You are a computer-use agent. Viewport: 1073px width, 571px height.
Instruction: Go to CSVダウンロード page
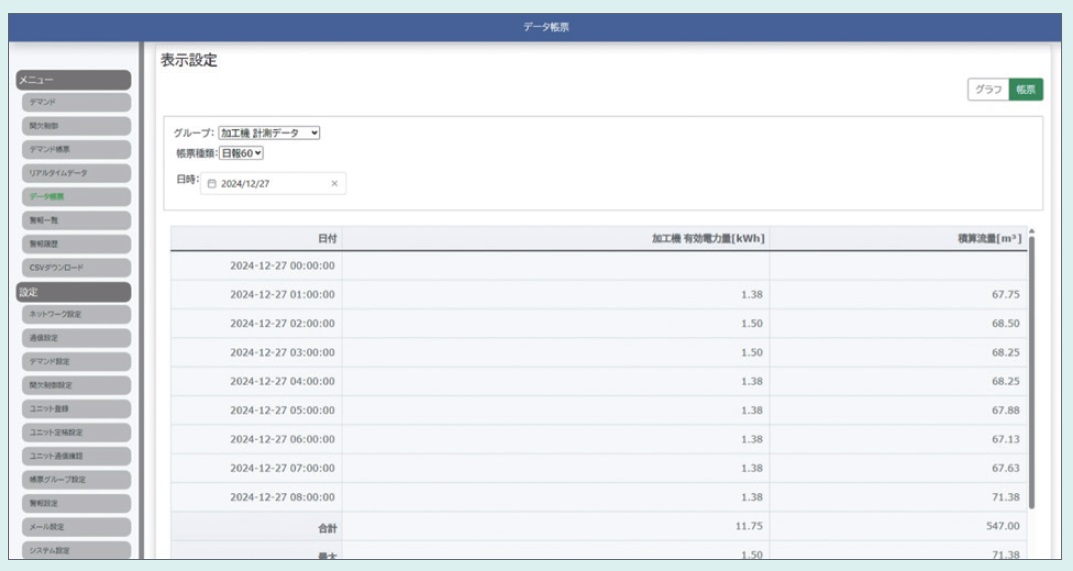76,268
